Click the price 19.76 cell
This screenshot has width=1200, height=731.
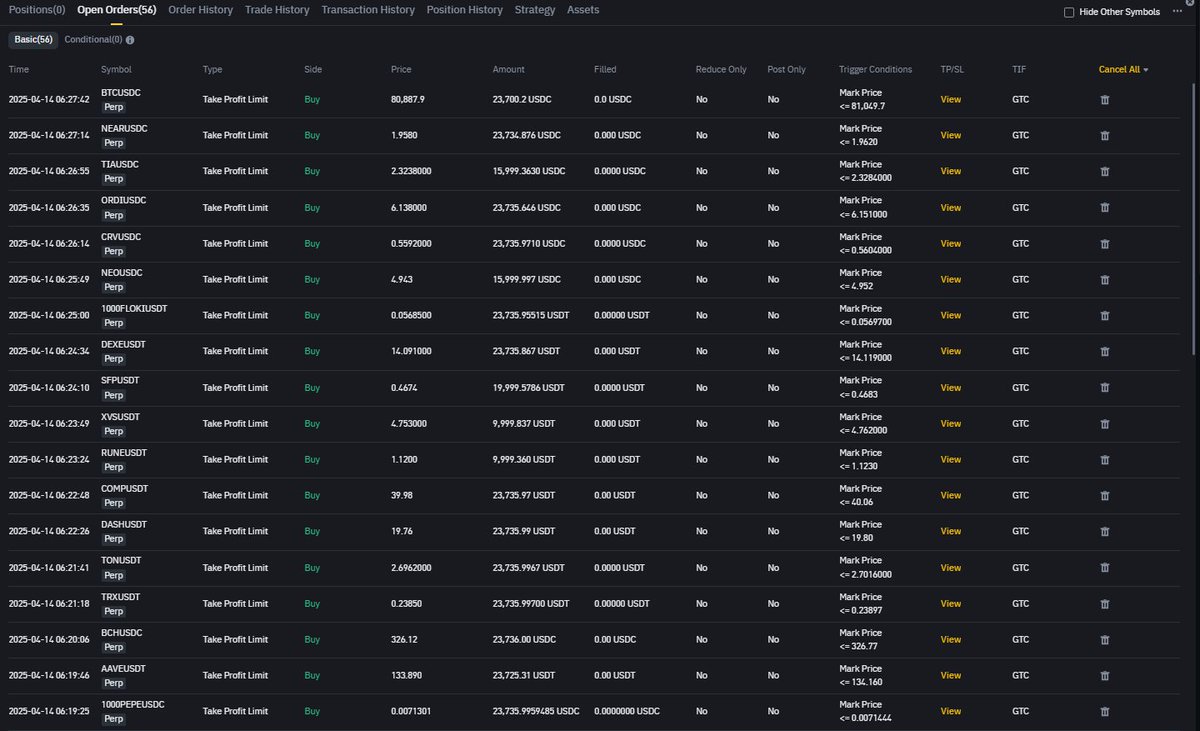(x=401, y=532)
